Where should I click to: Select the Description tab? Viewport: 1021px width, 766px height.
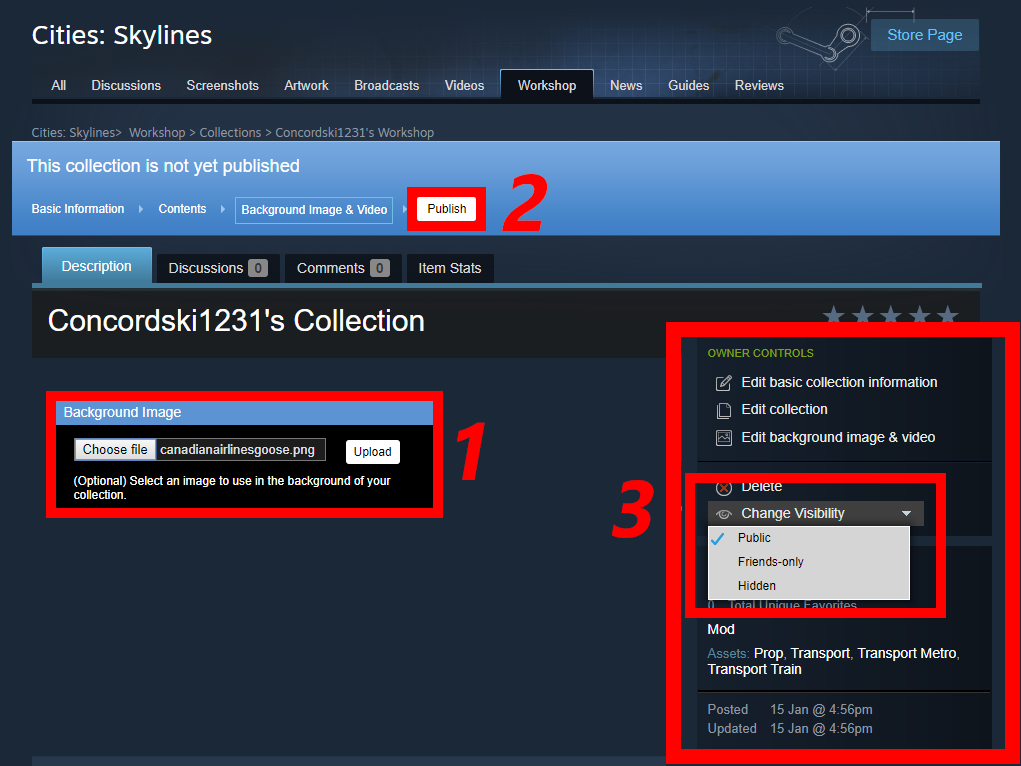tap(96, 266)
